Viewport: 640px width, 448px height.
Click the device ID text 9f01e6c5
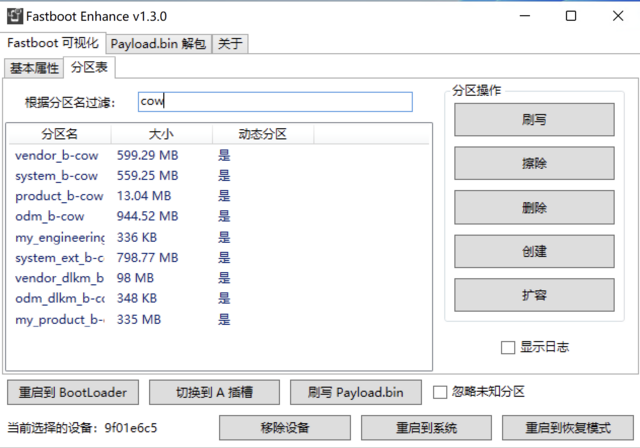click(x=131, y=428)
